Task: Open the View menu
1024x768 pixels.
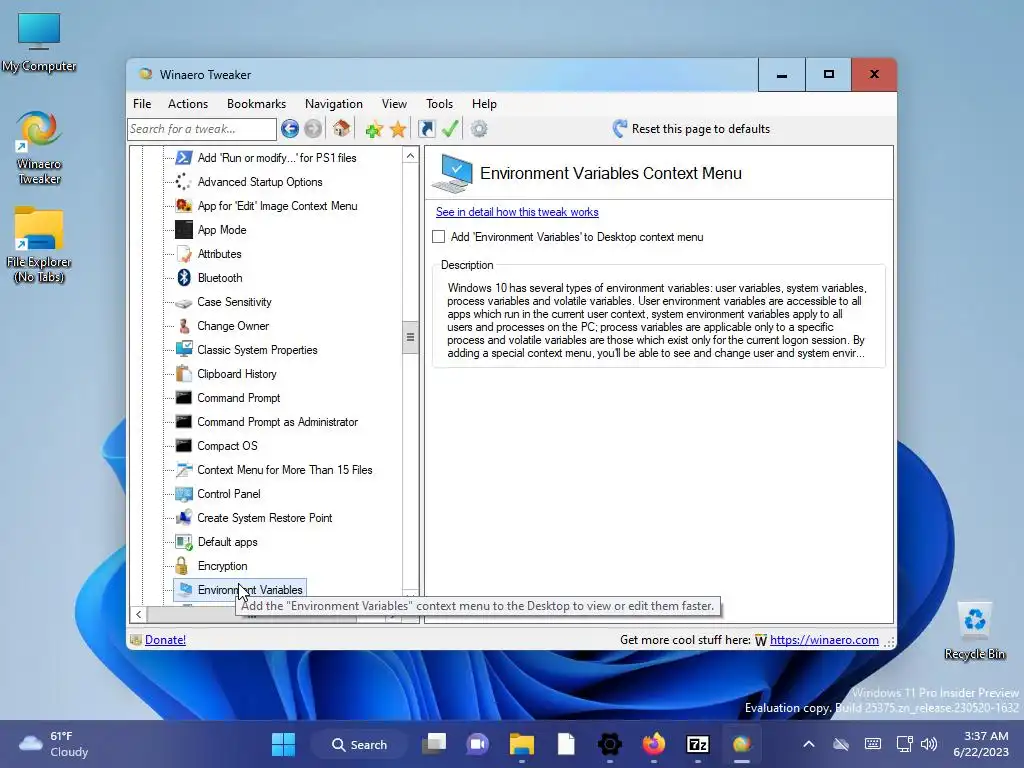Action: point(394,104)
